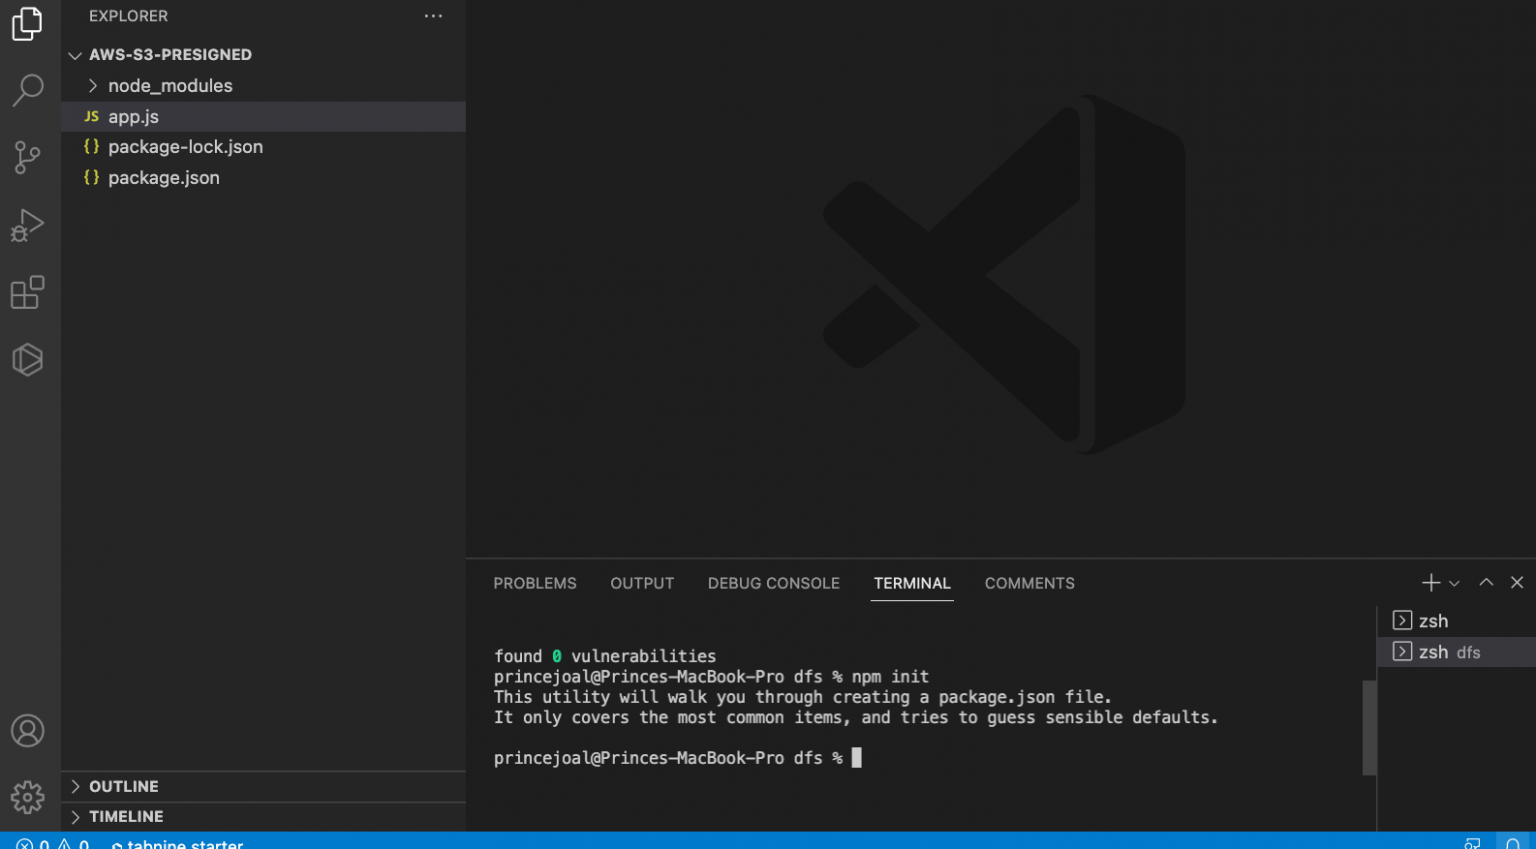The width and height of the screenshot is (1536, 849).
Task: Switch to the PROBLEMS tab
Action: click(x=534, y=583)
